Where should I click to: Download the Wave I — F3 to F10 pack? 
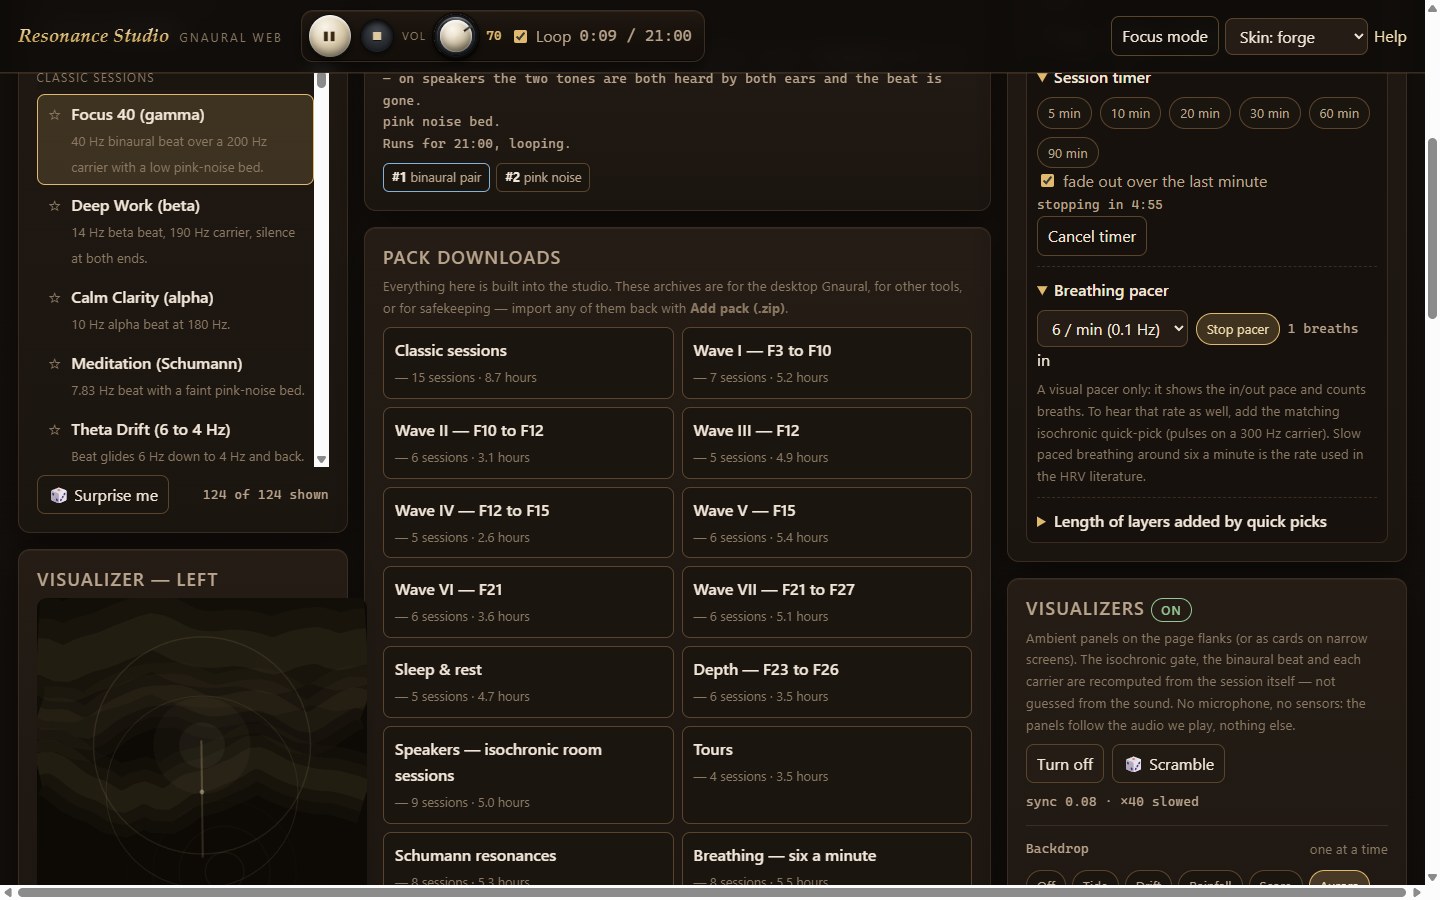click(827, 363)
